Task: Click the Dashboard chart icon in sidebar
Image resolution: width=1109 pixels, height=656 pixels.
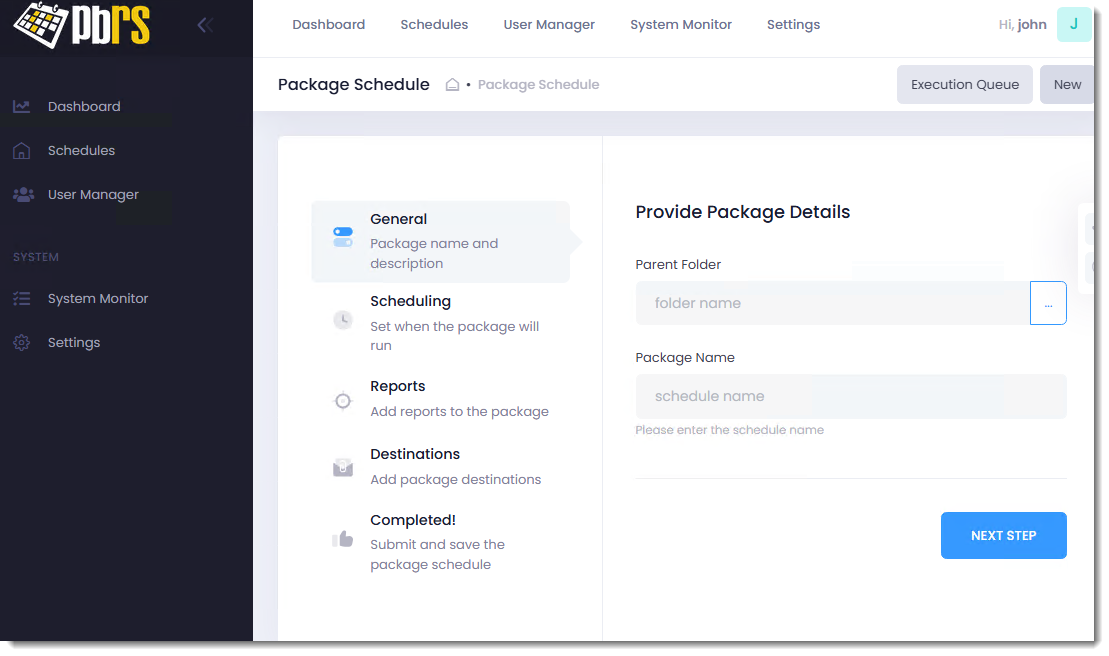Action: [22, 106]
